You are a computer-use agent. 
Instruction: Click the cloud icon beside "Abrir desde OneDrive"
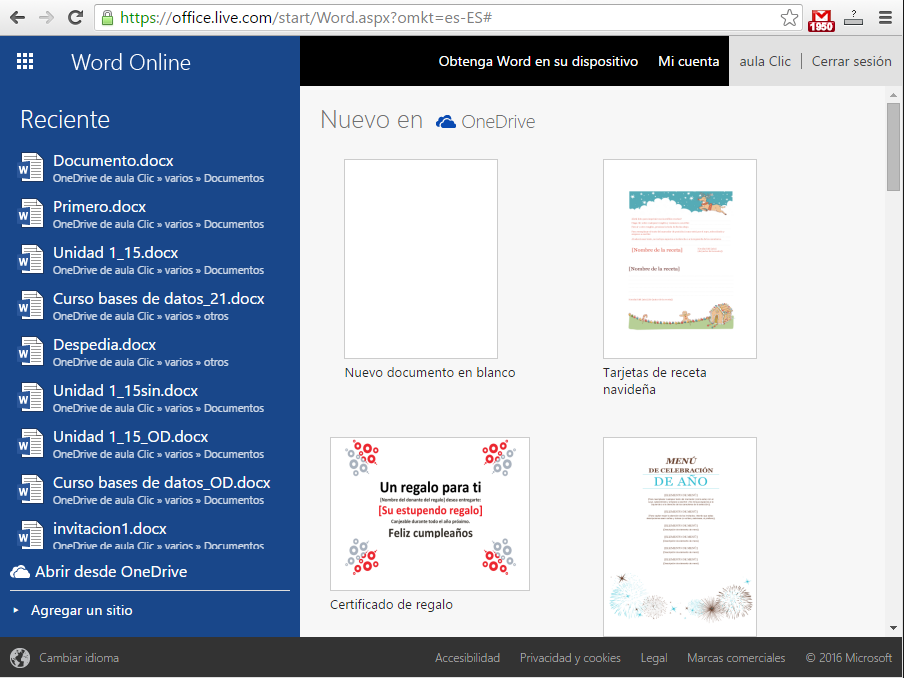point(21,571)
